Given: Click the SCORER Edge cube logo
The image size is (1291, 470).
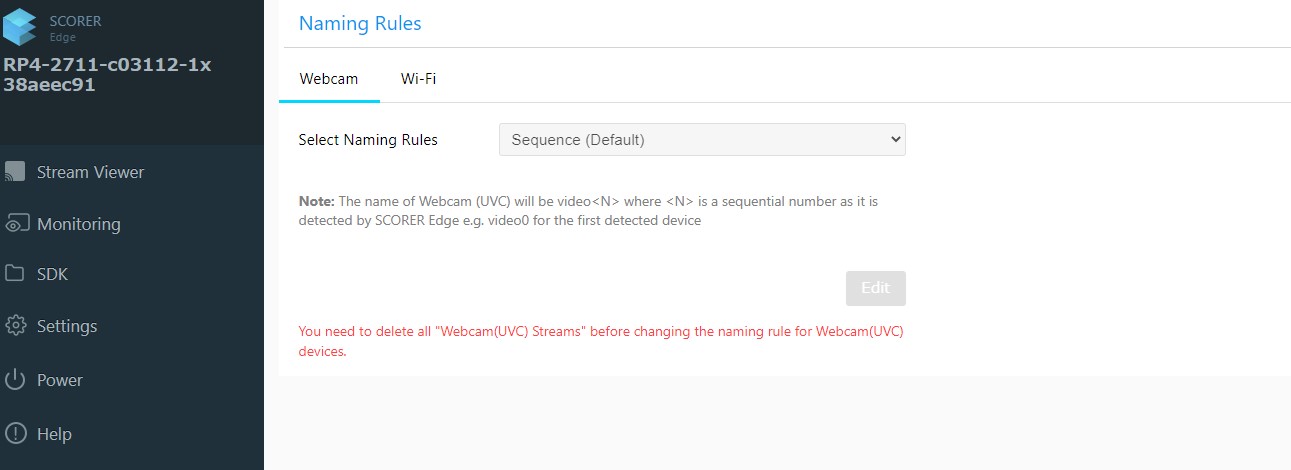Looking at the screenshot, I should pos(21,26).
